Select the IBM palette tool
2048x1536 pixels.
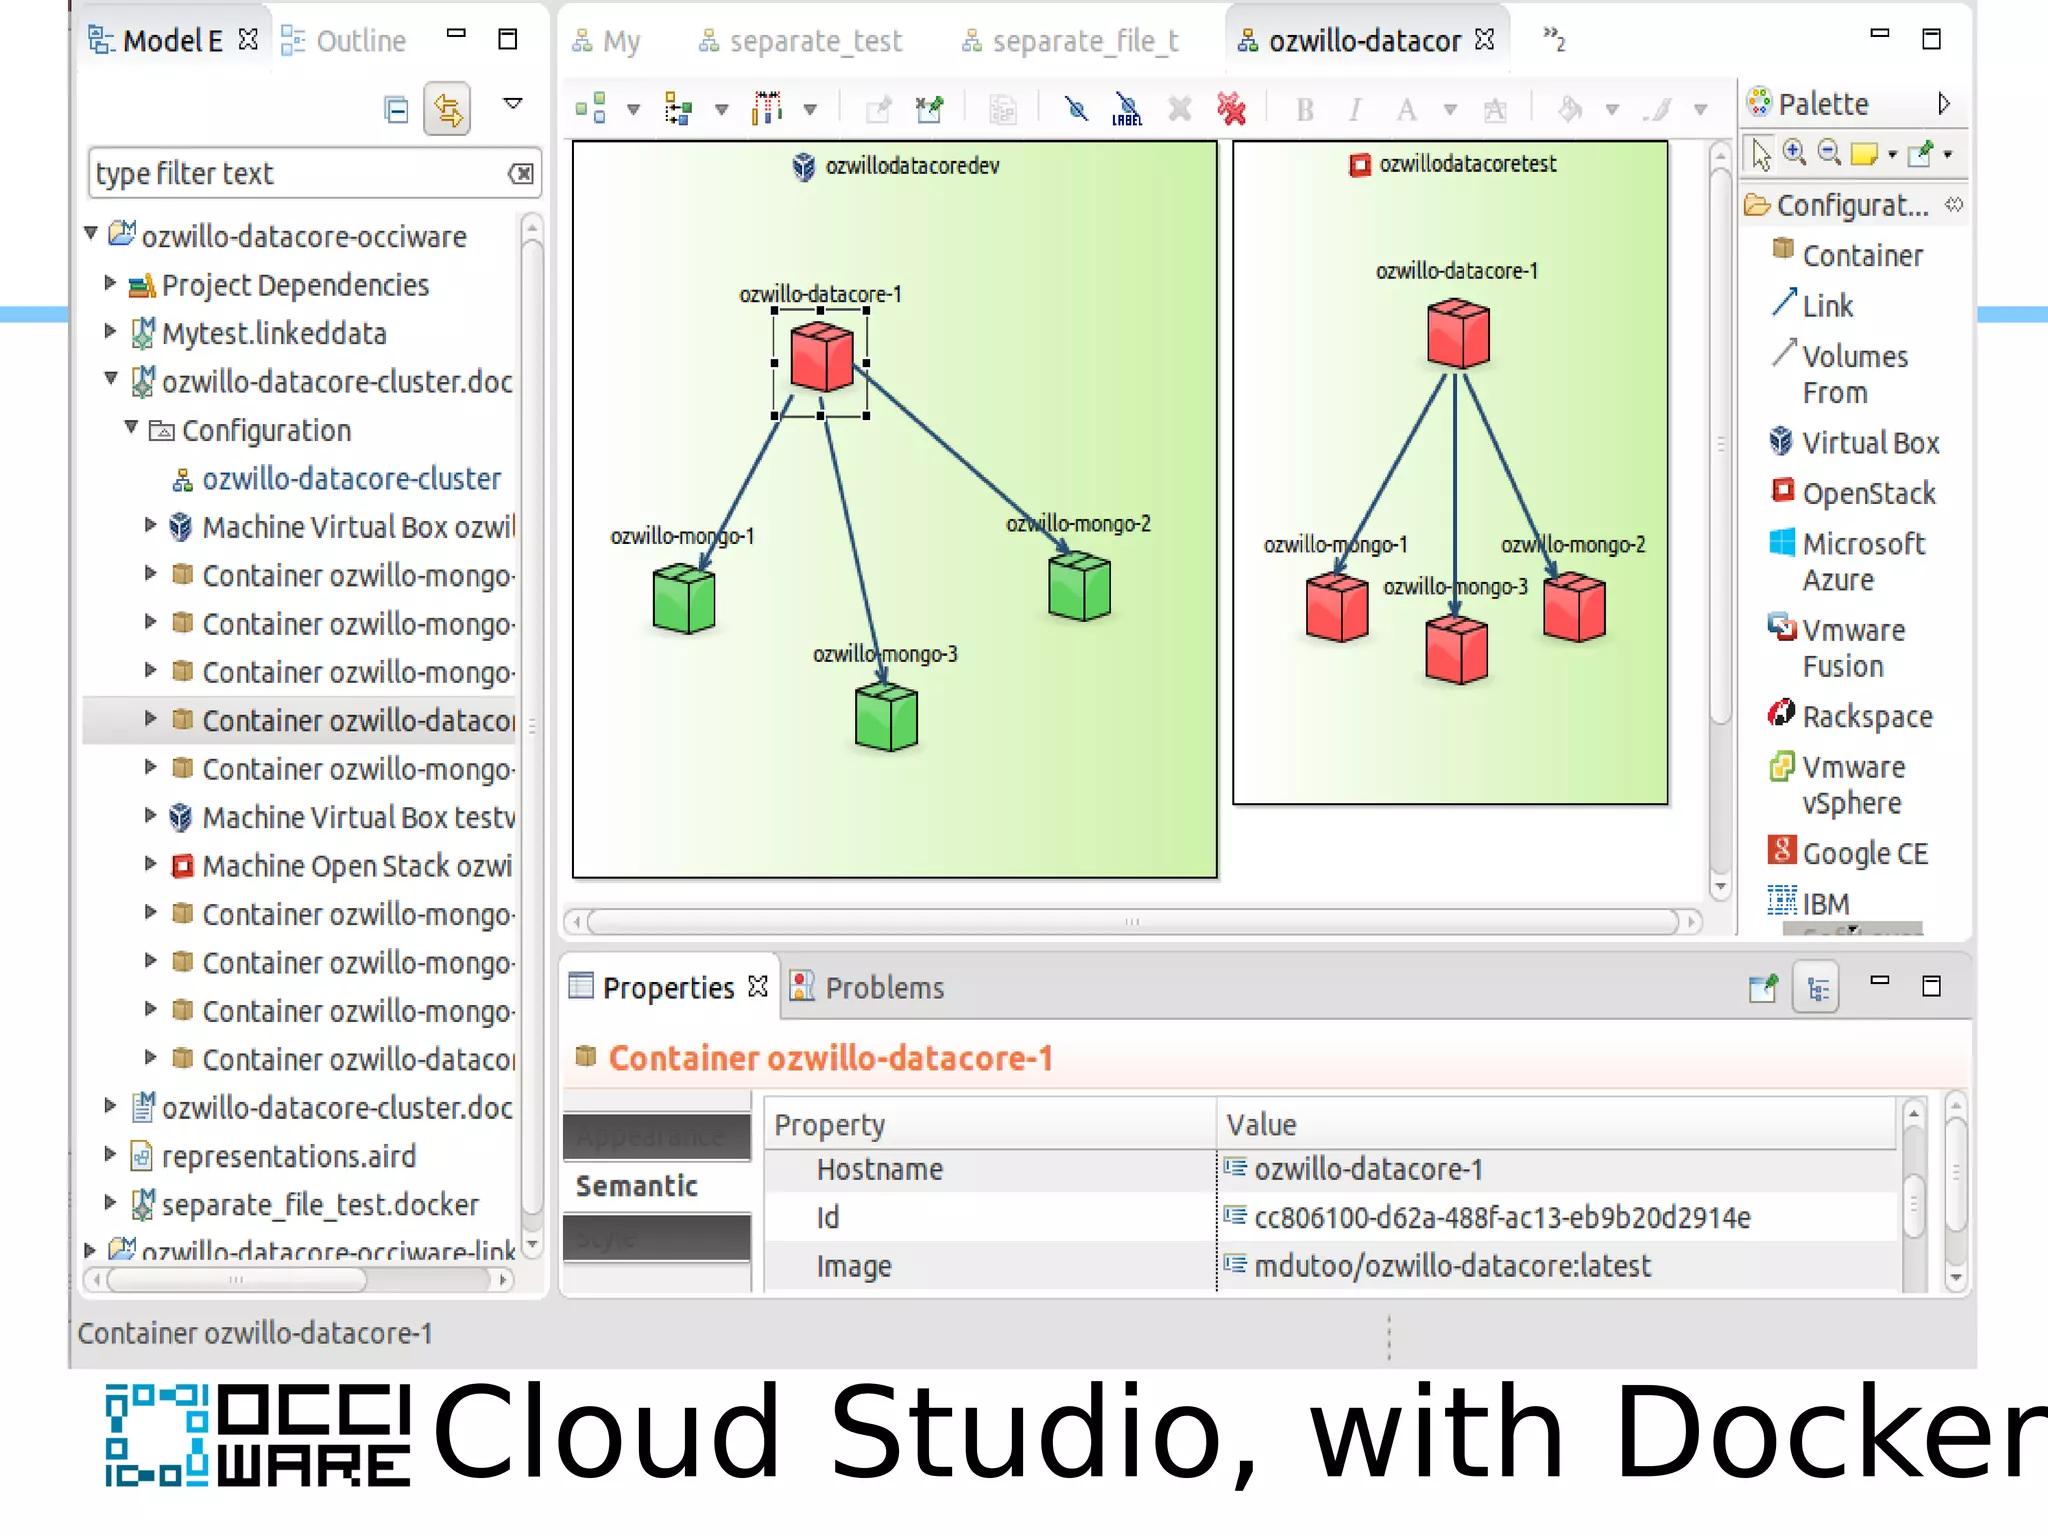point(1809,902)
